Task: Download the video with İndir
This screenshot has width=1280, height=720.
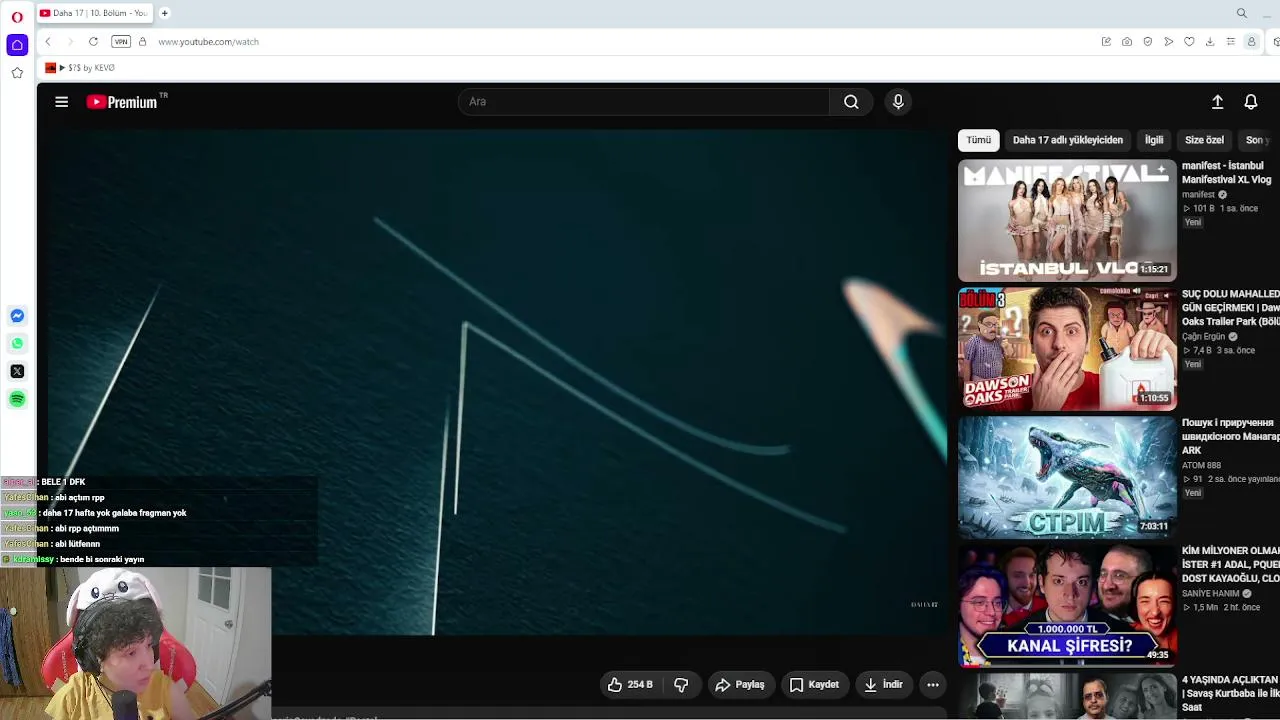Action: point(884,685)
